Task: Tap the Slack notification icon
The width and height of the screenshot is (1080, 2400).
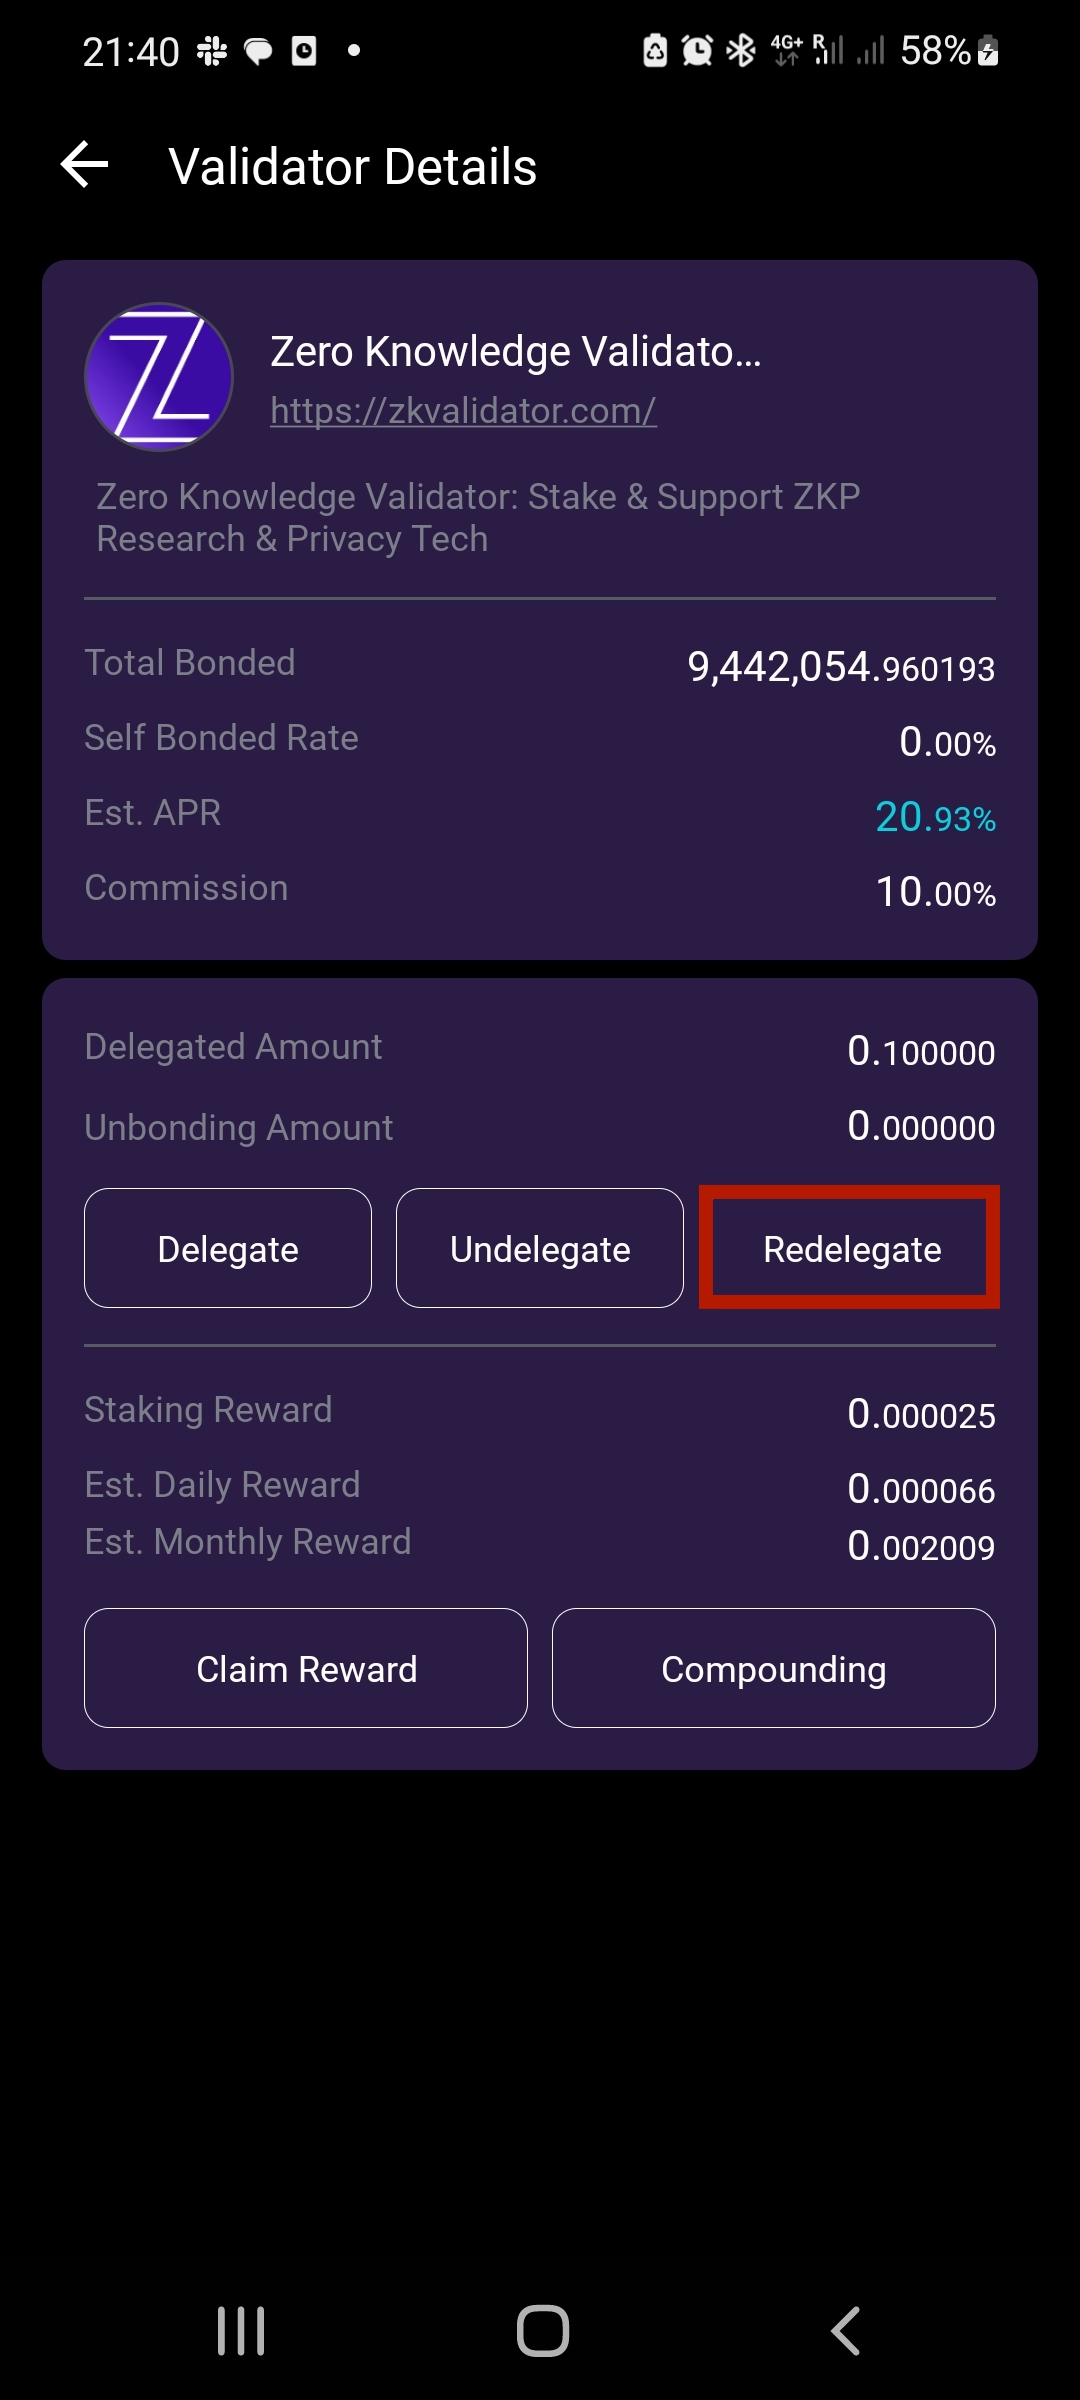Action: 212,51
